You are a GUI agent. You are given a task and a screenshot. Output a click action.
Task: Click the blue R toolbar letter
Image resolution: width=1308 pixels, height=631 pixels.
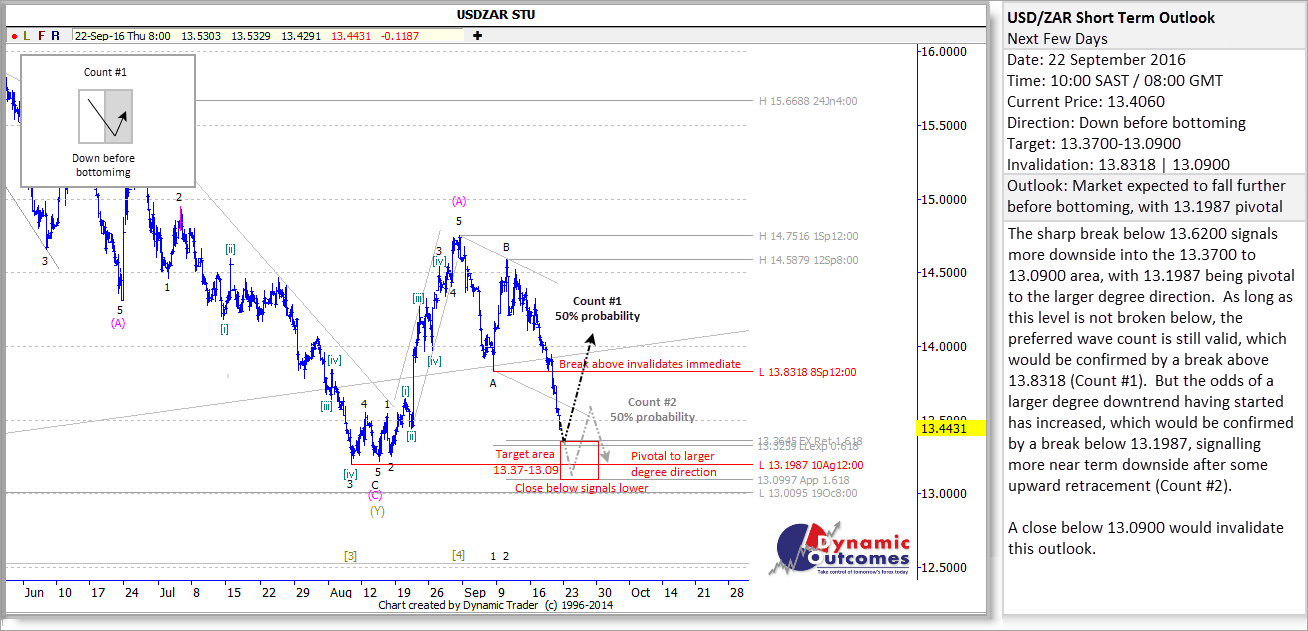click(55, 36)
